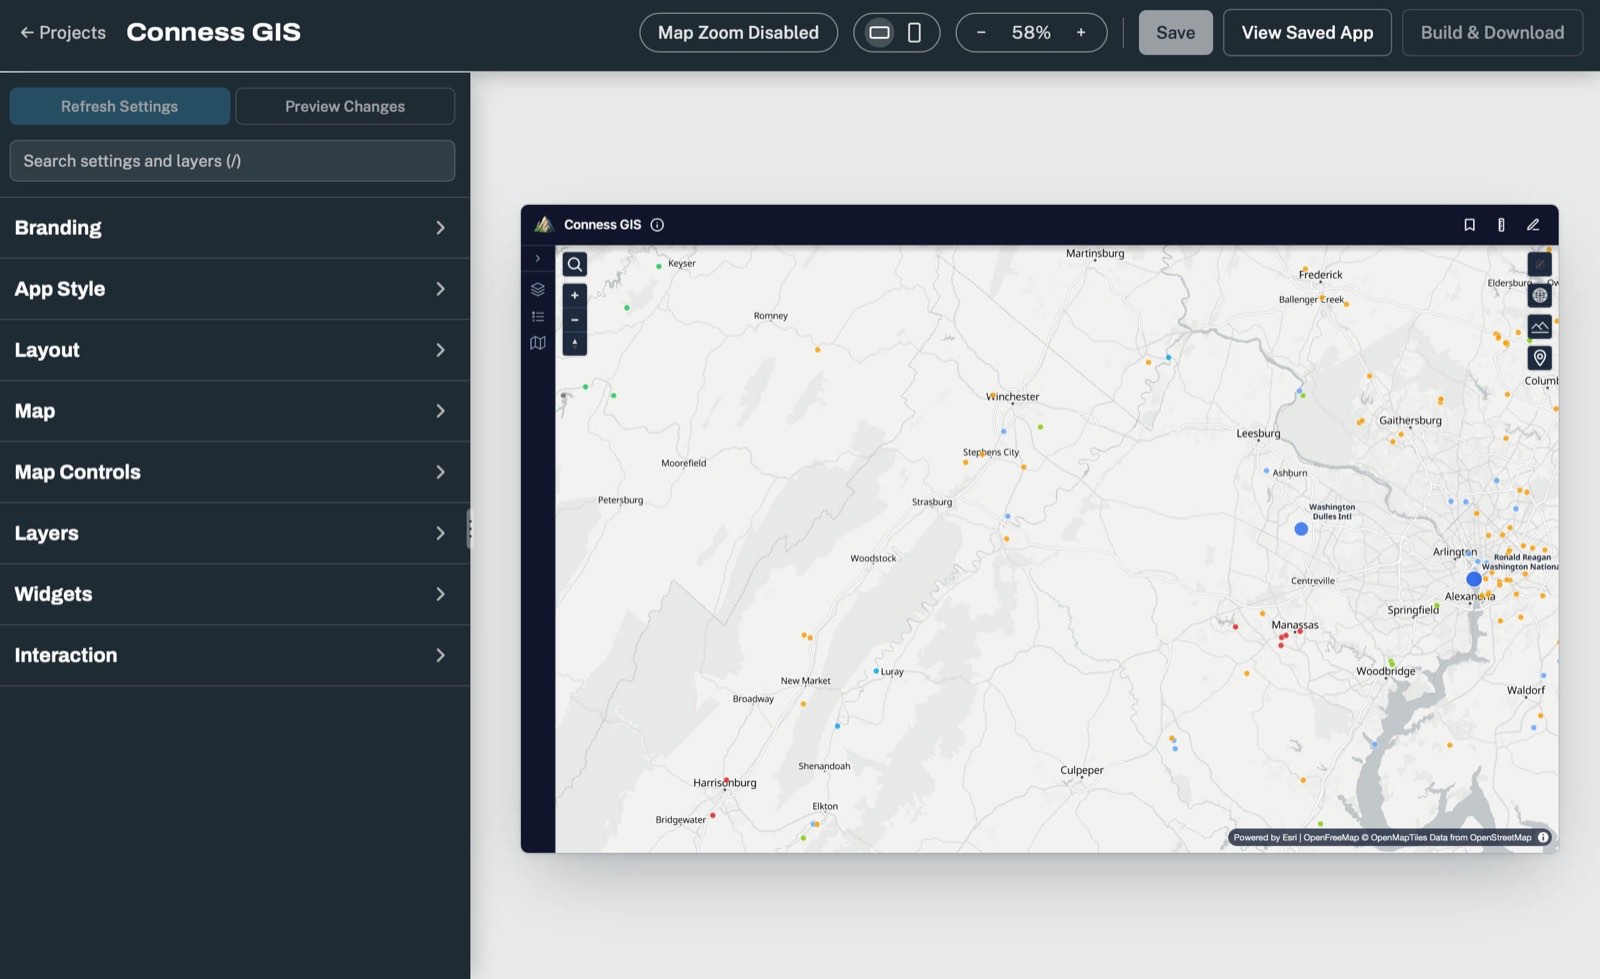Image resolution: width=1600 pixels, height=979 pixels.
Task: Expand the Layout settings section
Action: tap(235, 350)
